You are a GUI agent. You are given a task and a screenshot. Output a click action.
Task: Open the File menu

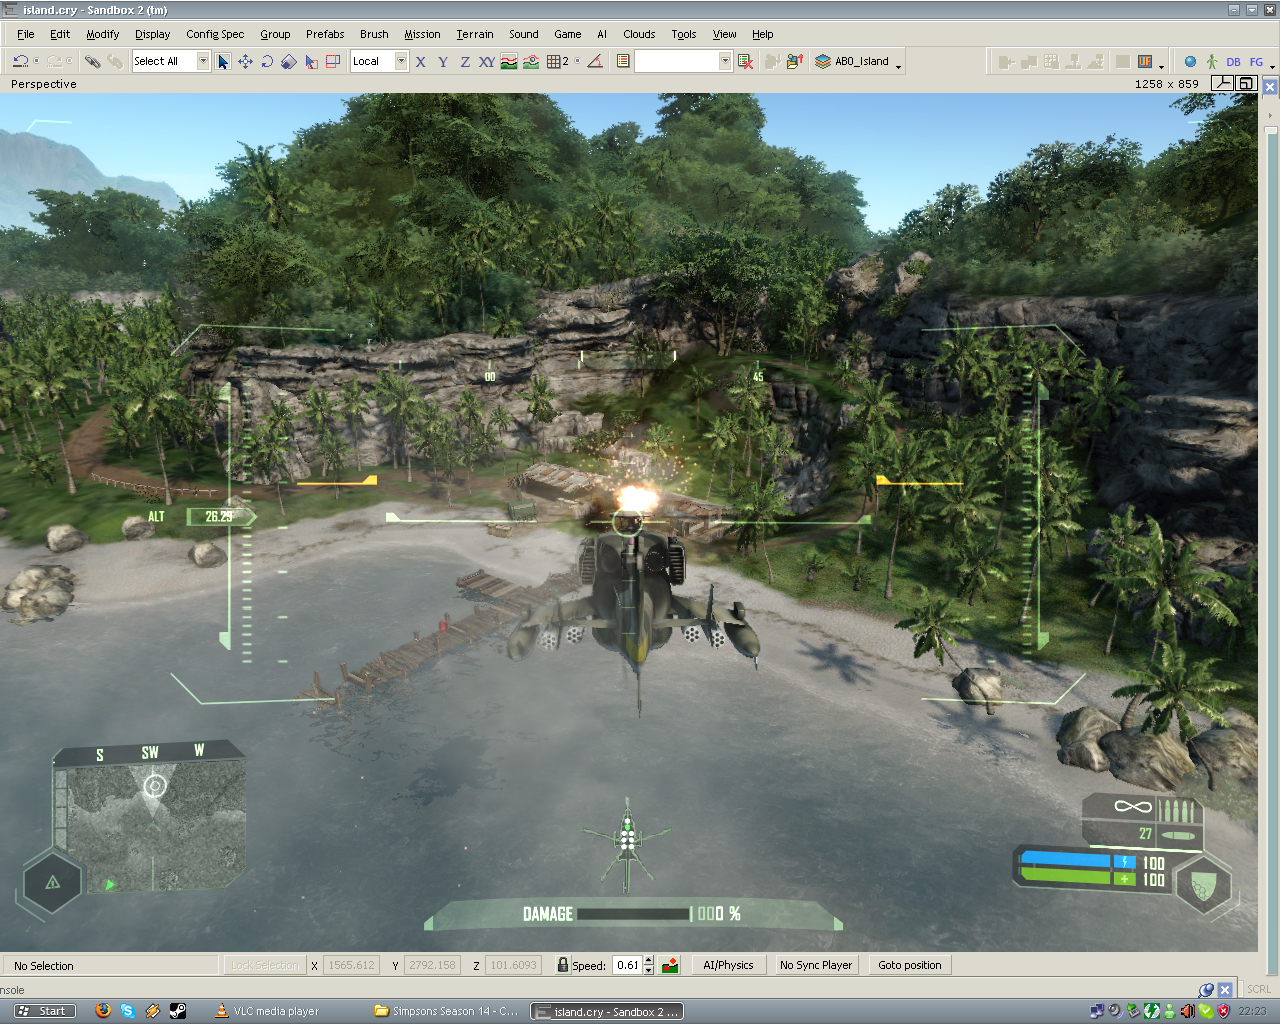pos(26,34)
